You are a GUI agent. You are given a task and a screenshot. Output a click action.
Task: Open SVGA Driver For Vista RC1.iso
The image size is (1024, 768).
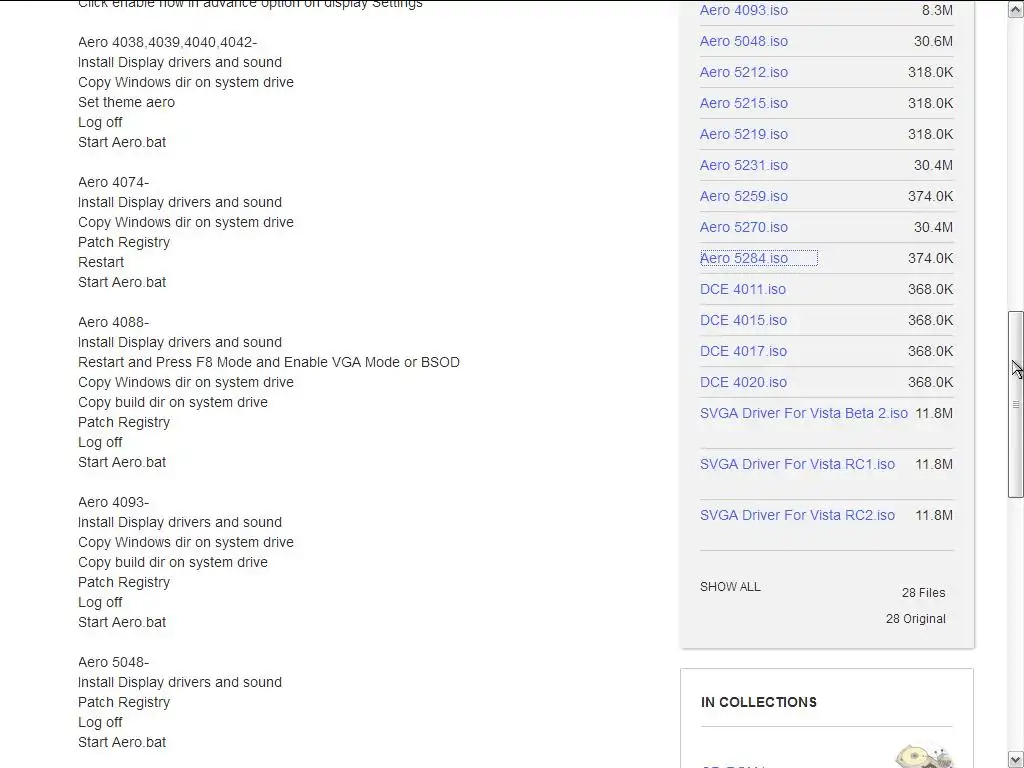click(x=797, y=464)
